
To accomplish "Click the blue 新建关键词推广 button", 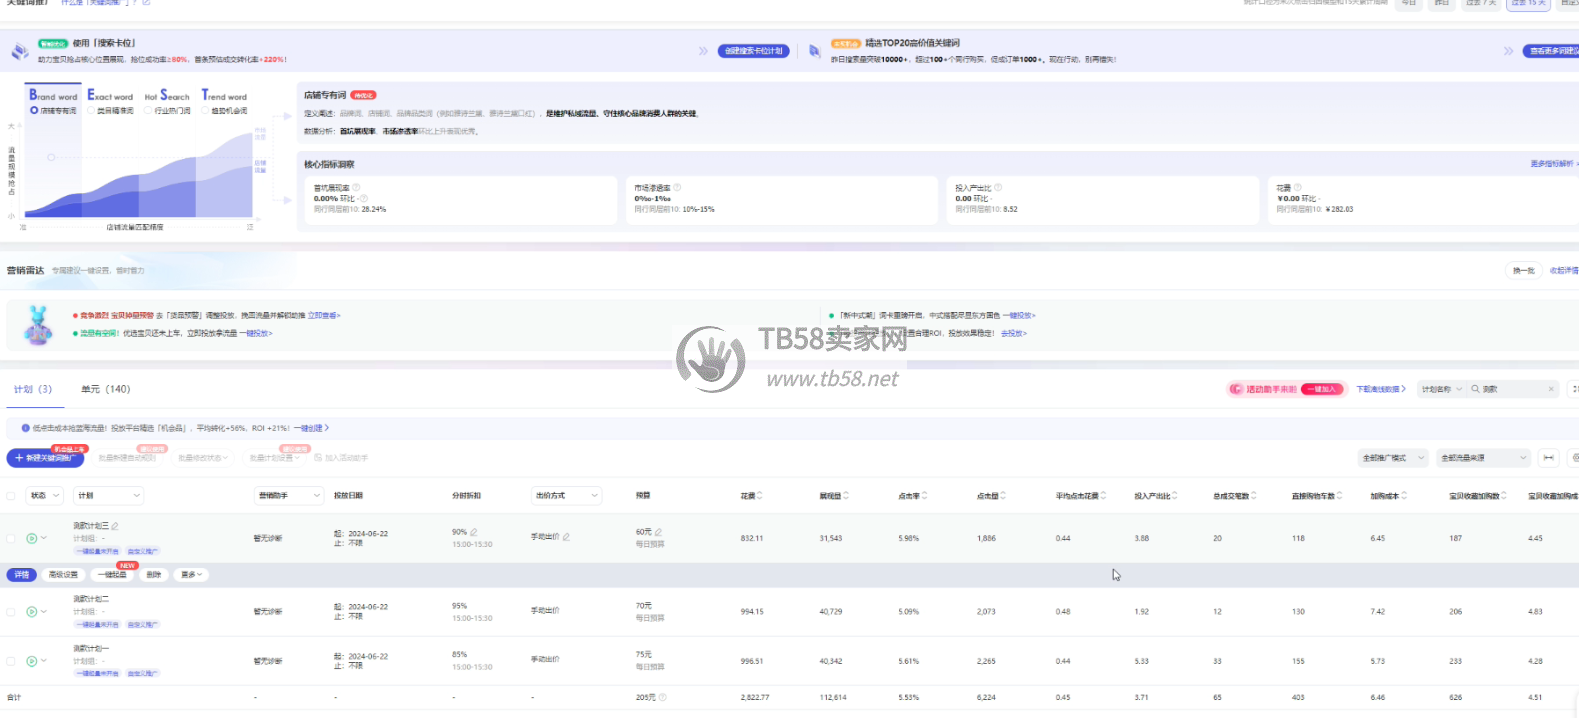I will click(45, 458).
